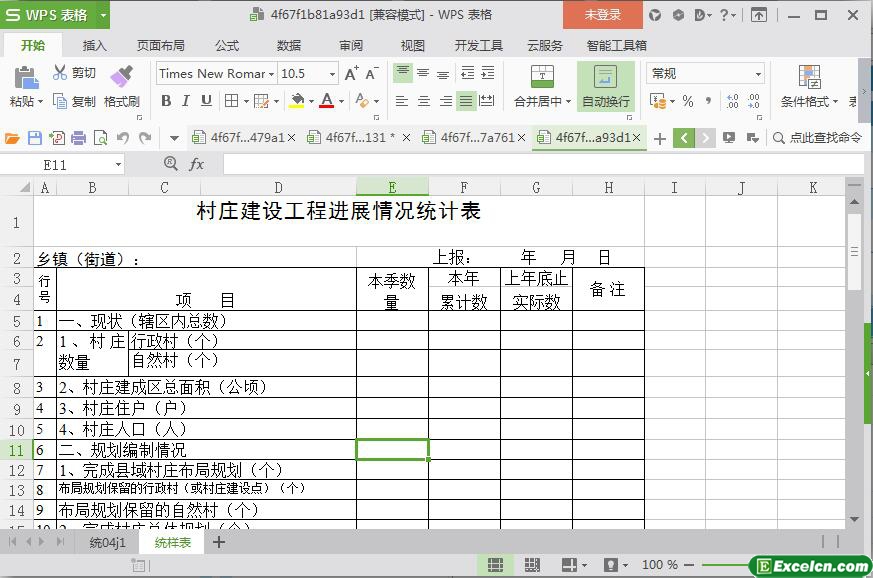The width and height of the screenshot is (873, 578).
Task: Toggle Italic formatting
Action: (x=186, y=101)
